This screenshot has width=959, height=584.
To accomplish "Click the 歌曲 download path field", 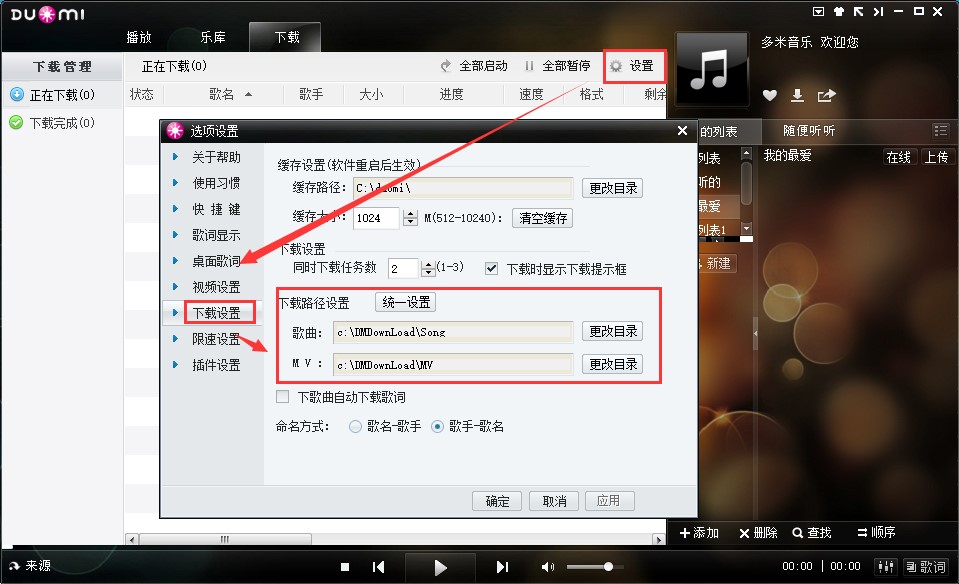I will pos(453,331).
